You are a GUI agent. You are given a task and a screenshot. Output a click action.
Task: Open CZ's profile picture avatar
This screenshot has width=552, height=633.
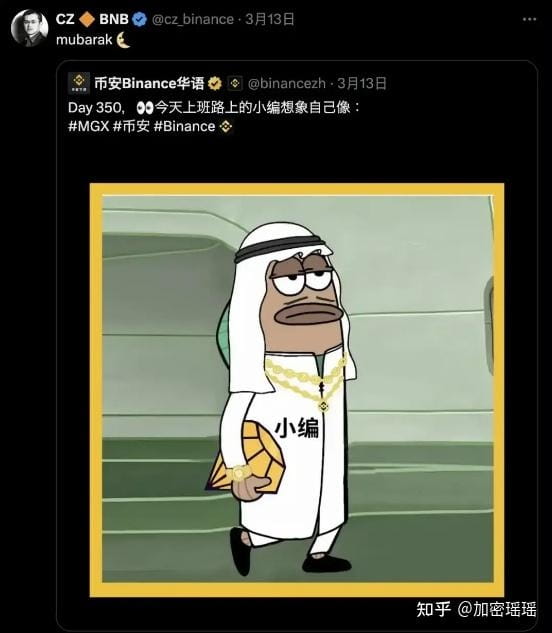tap(29, 28)
